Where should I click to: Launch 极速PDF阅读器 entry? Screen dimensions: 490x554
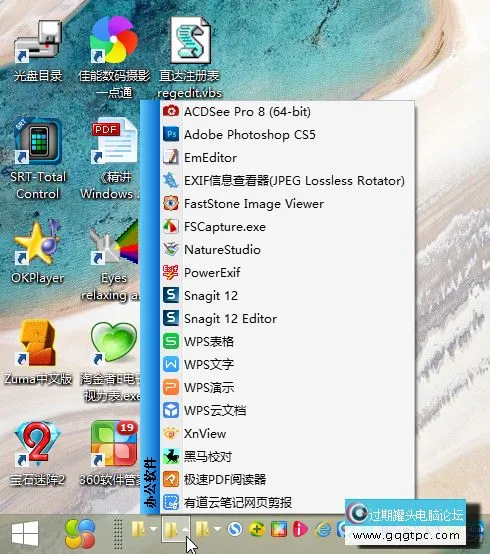(287, 479)
